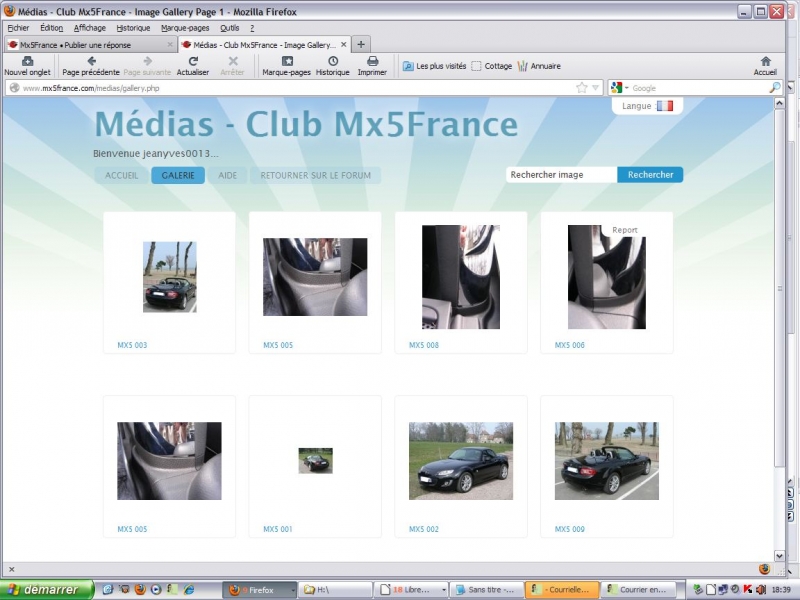Click the MX5 008 title link
The width and height of the screenshot is (800, 600).
424,345
